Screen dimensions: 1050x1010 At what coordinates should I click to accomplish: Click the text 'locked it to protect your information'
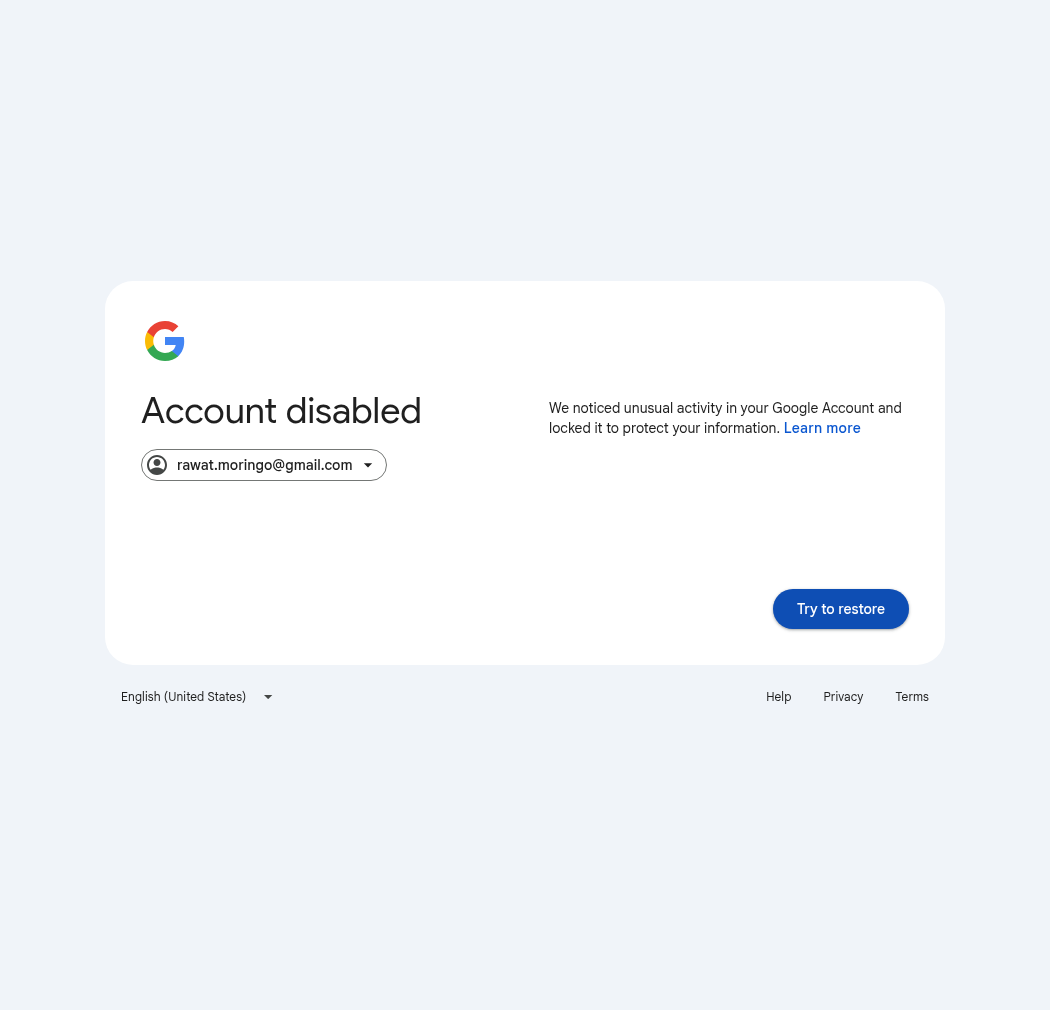pyautogui.click(x=664, y=428)
